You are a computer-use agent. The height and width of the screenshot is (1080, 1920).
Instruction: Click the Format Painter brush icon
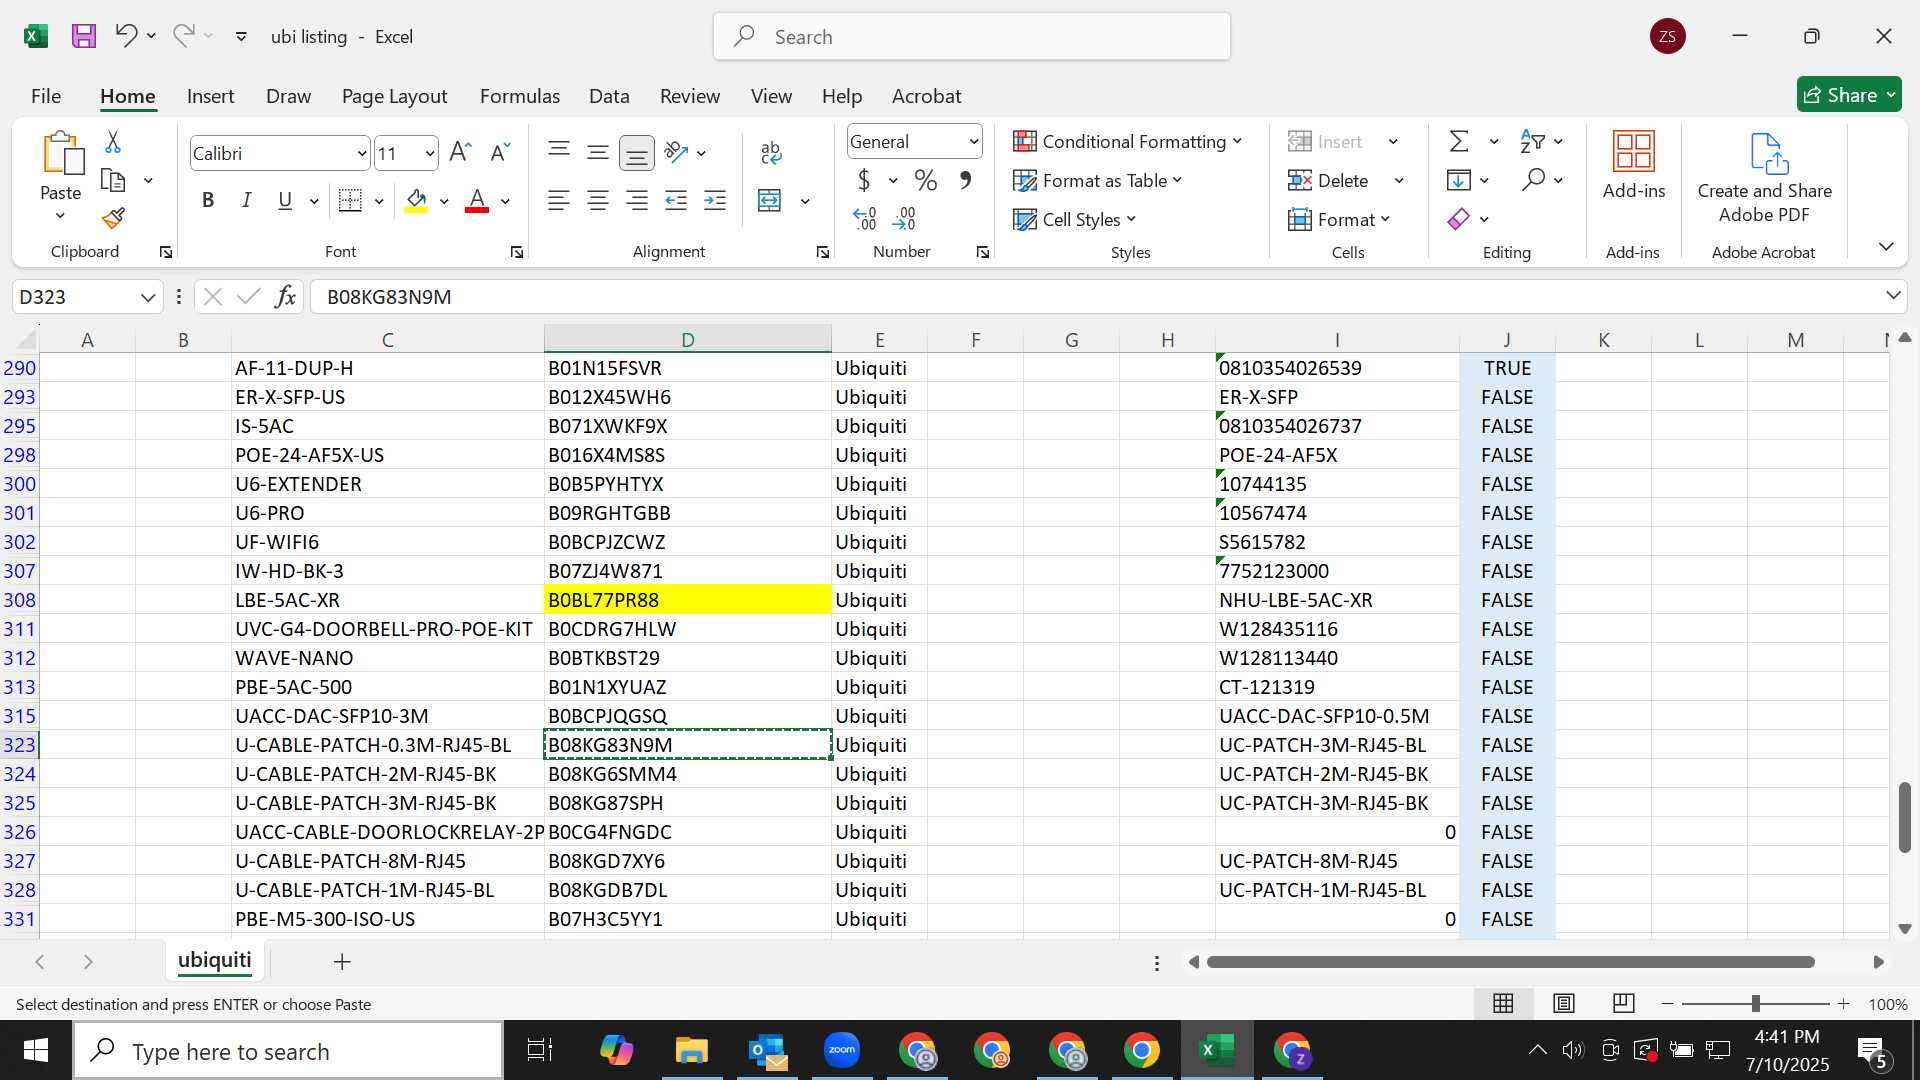(113, 218)
